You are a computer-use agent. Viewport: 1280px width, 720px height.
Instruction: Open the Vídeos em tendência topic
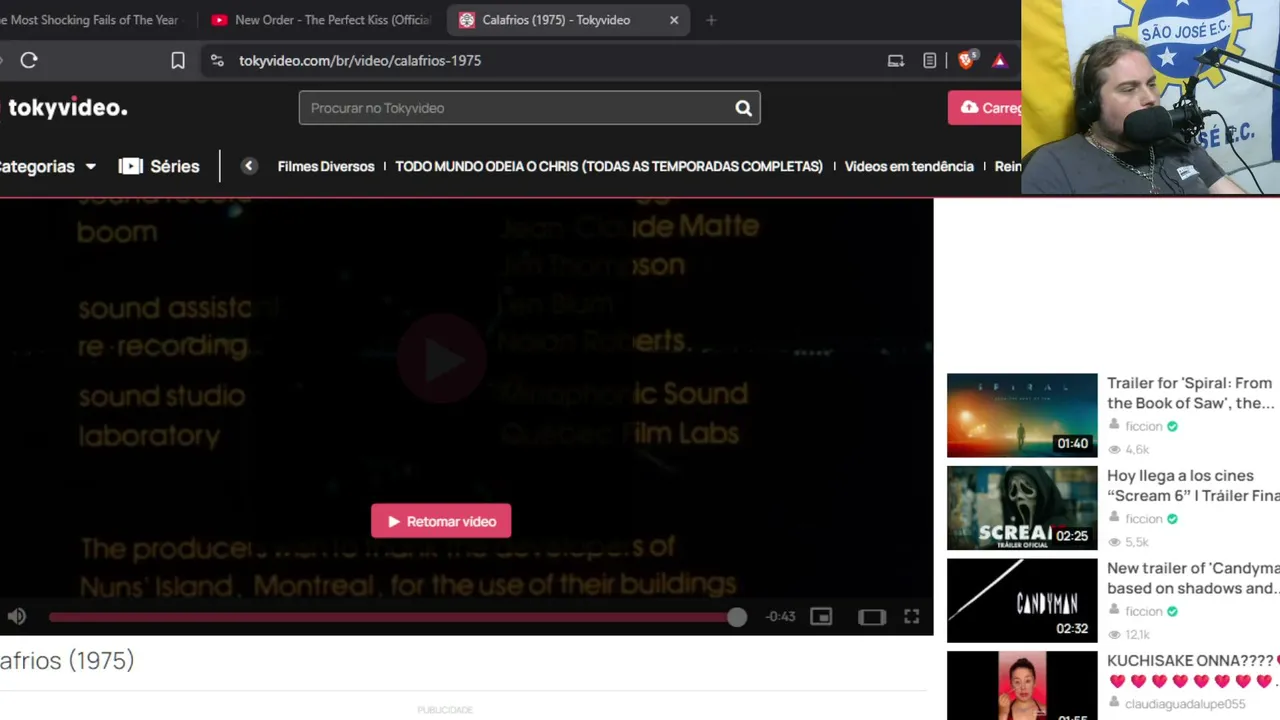click(x=909, y=166)
